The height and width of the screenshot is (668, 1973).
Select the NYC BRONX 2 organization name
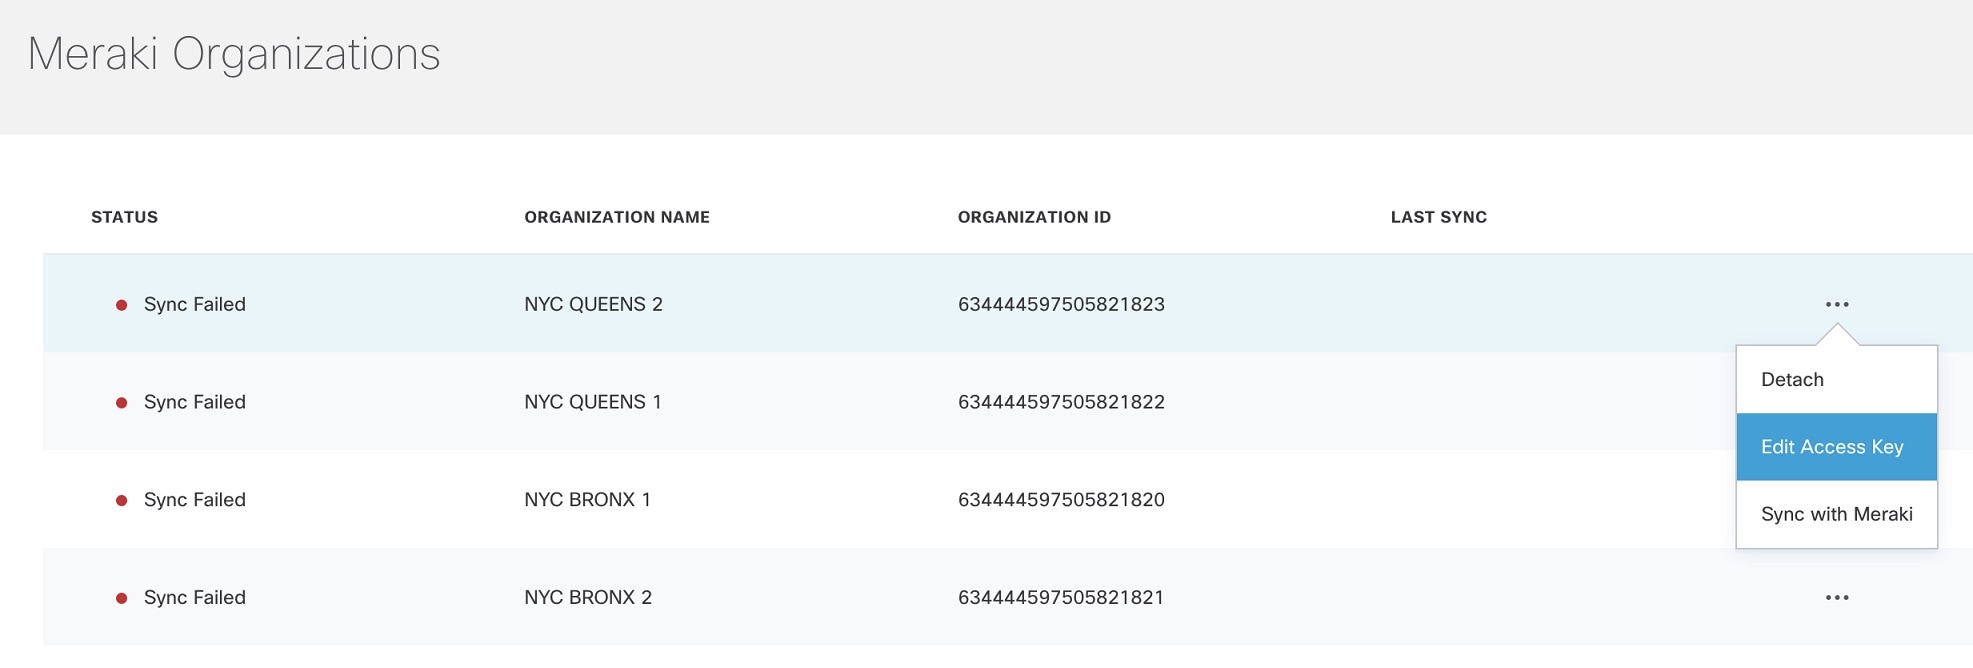(x=588, y=598)
